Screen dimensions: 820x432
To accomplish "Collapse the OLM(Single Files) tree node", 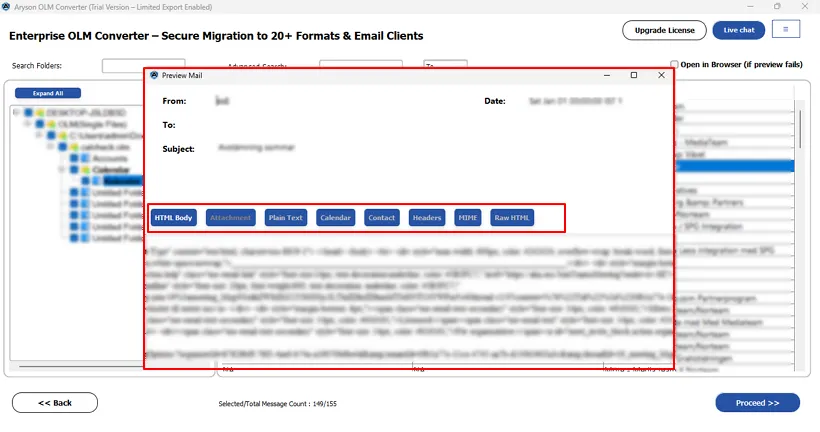I will click(x=28, y=124).
